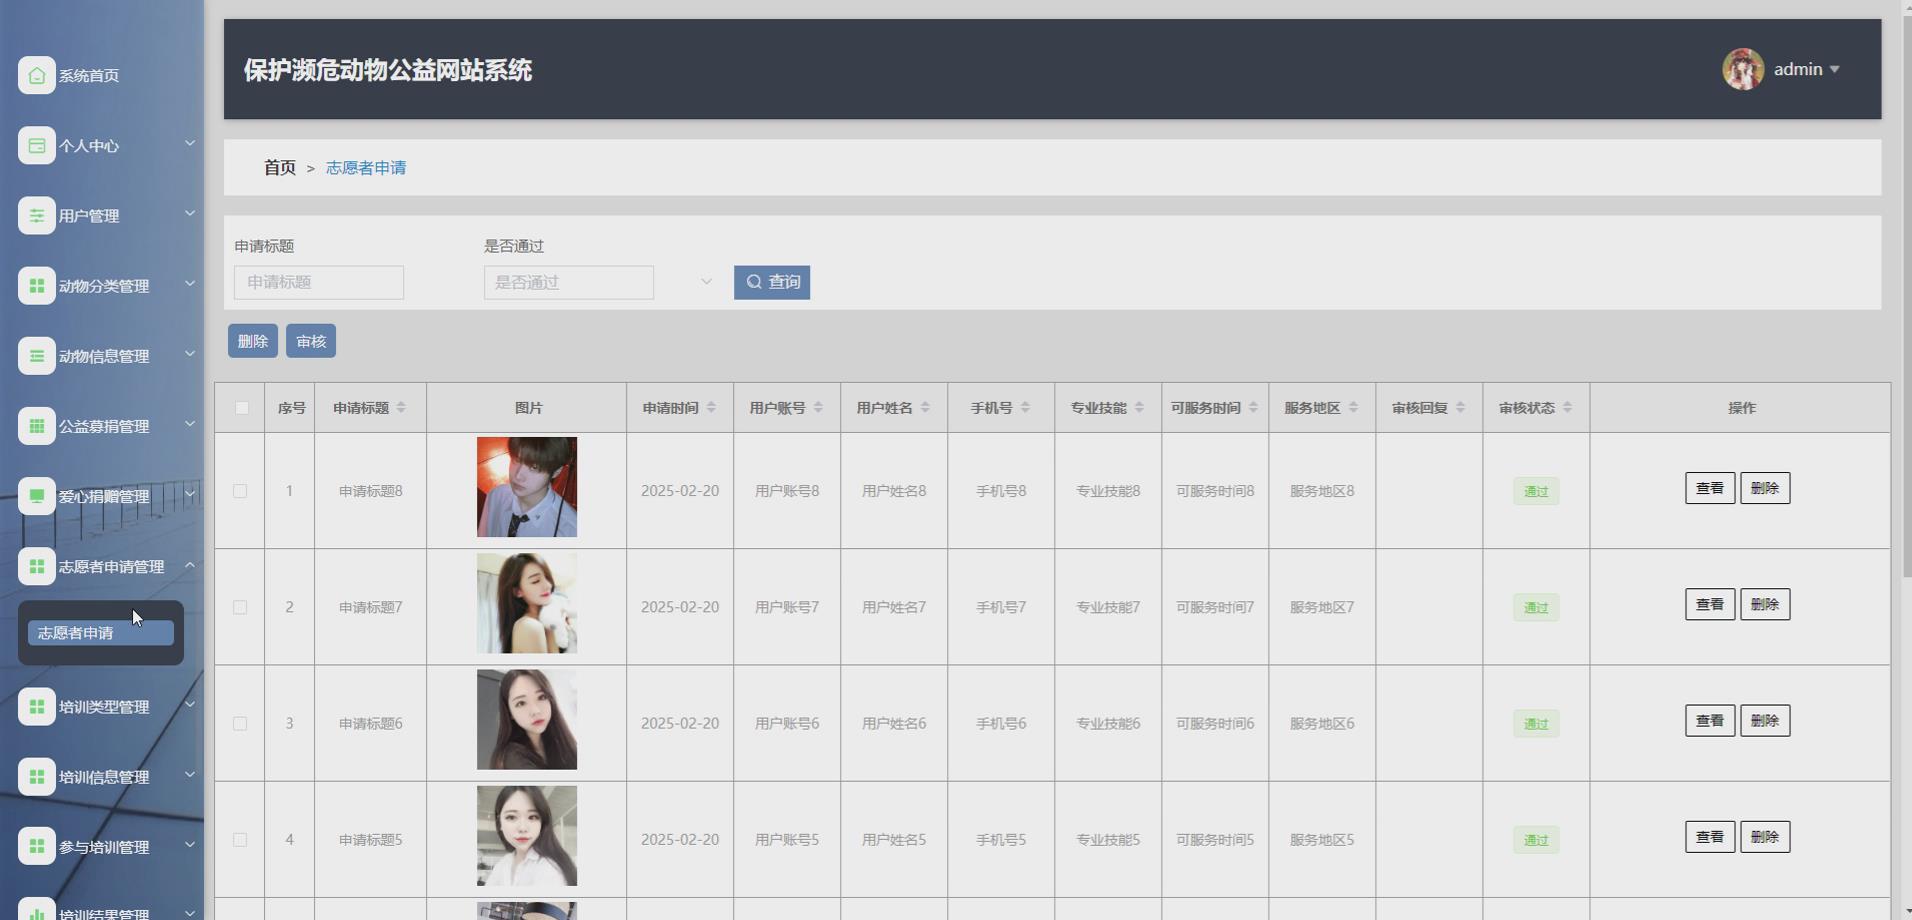Sort by 可服务时间 column arrows
Viewport: 1912px width, 920px height.
[x=1253, y=407]
